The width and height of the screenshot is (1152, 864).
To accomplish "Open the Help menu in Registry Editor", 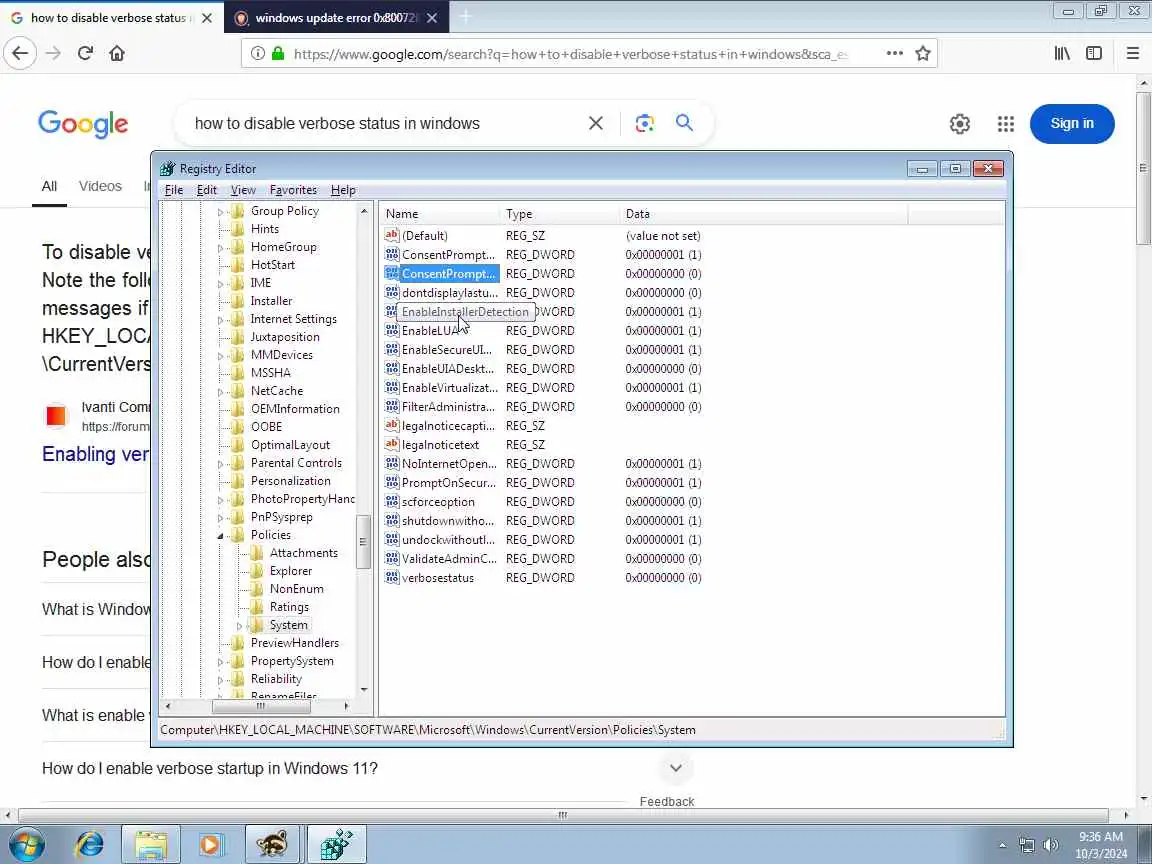I will [343, 190].
